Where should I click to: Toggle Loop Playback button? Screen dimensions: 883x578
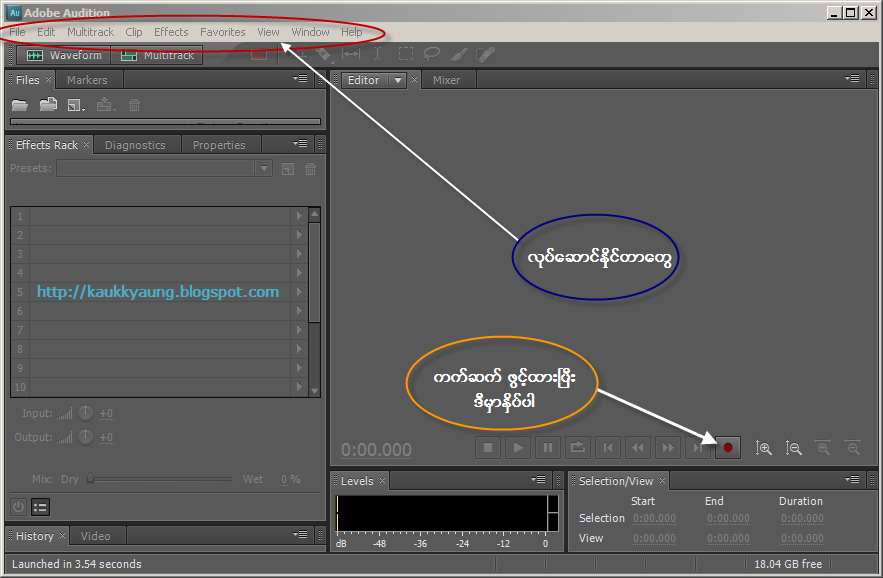[x=578, y=448]
